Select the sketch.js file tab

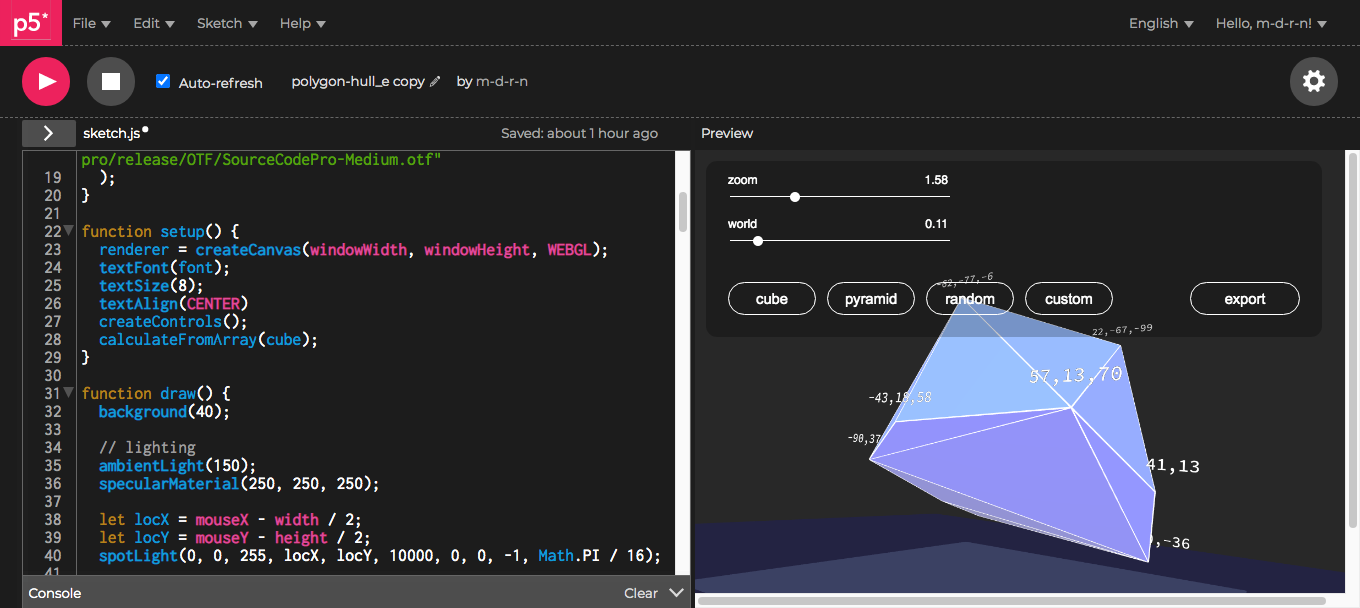tap(111, 133)
